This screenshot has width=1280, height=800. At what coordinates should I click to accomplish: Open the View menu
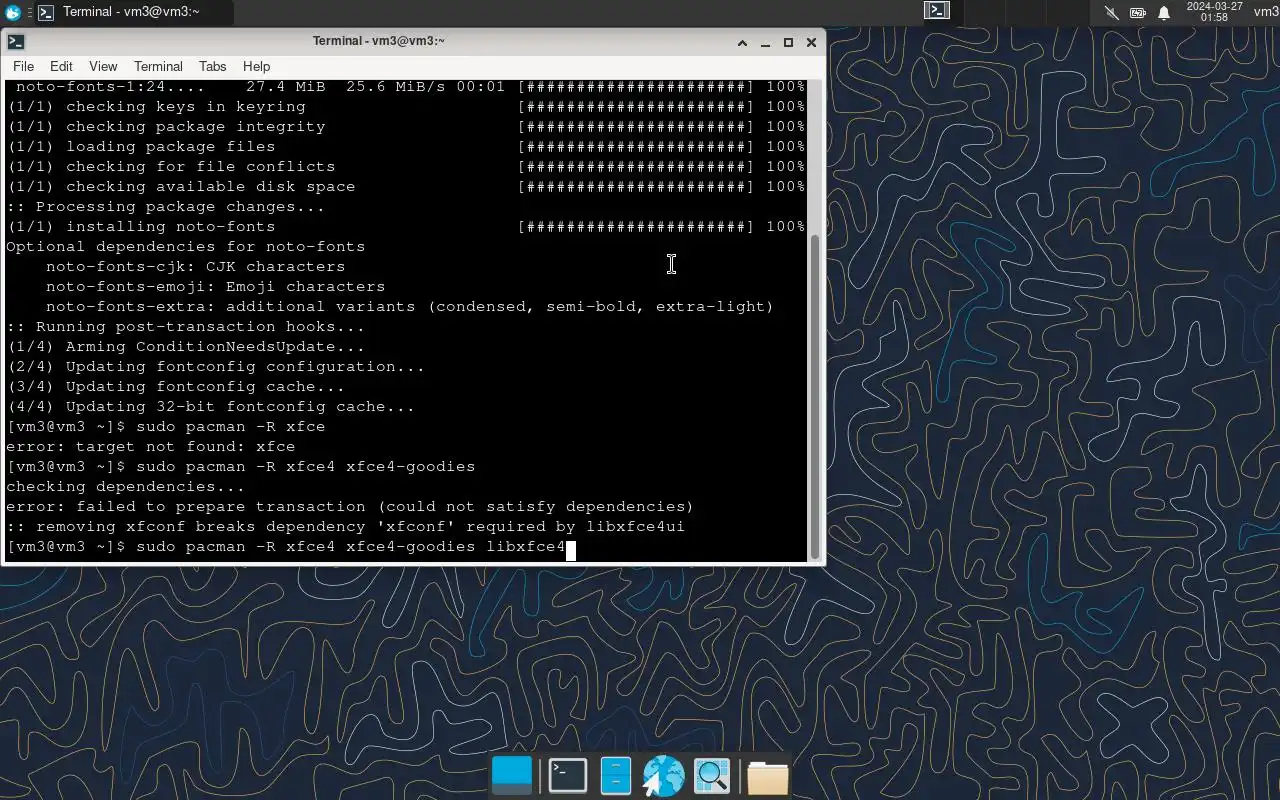point(103,66)
